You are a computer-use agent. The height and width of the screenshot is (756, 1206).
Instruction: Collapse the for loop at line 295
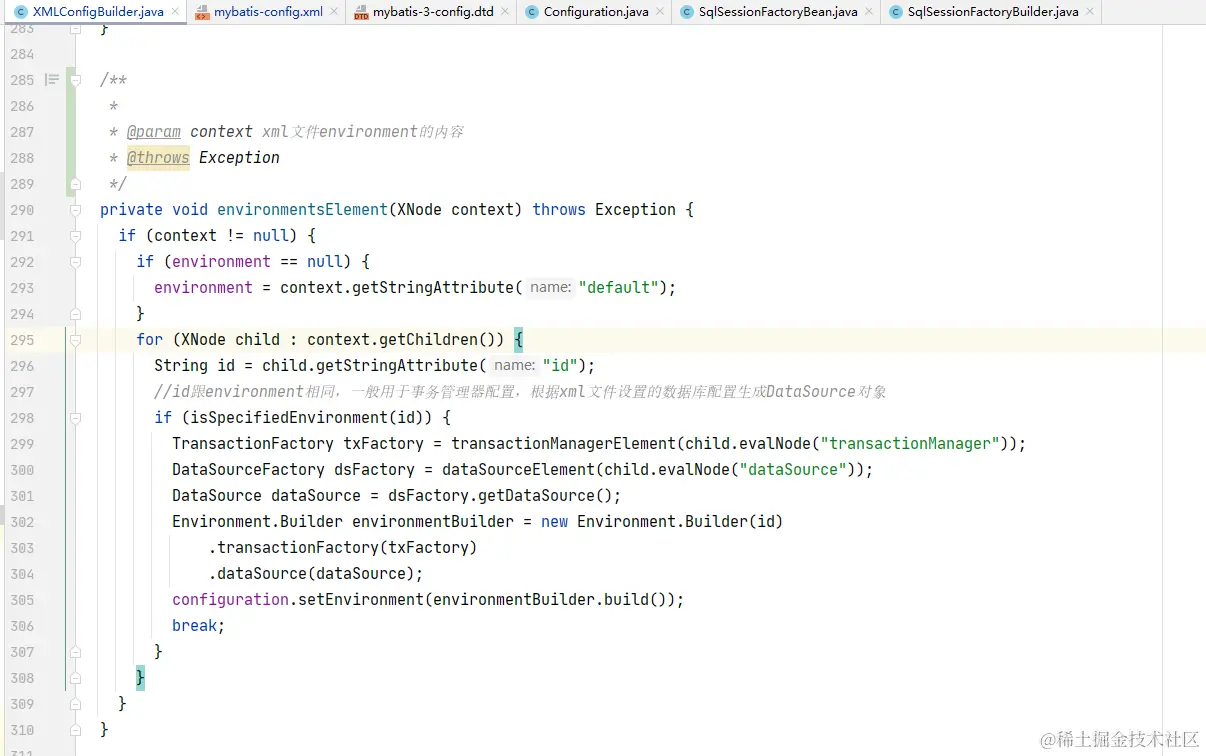(x=76, y=340)
